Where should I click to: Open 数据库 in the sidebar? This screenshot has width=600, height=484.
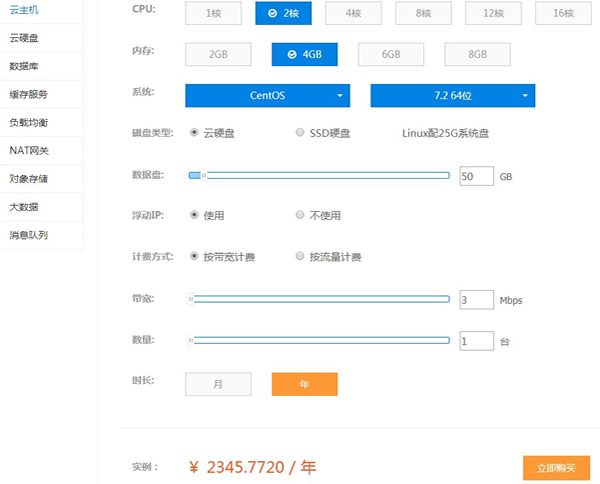[24, 66]
